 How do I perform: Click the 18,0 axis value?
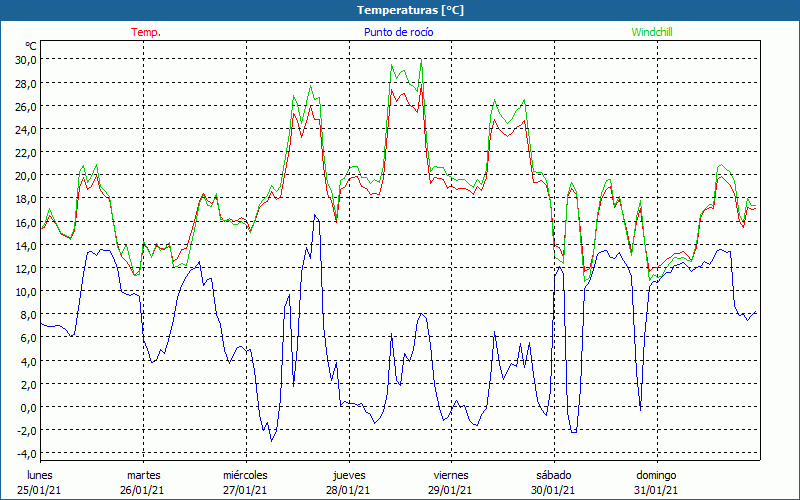pos(26,198)
